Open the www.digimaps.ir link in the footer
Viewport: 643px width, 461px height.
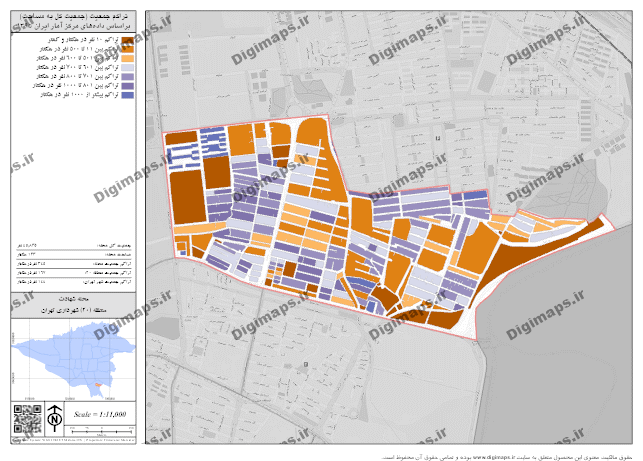(x=493, y=456)
